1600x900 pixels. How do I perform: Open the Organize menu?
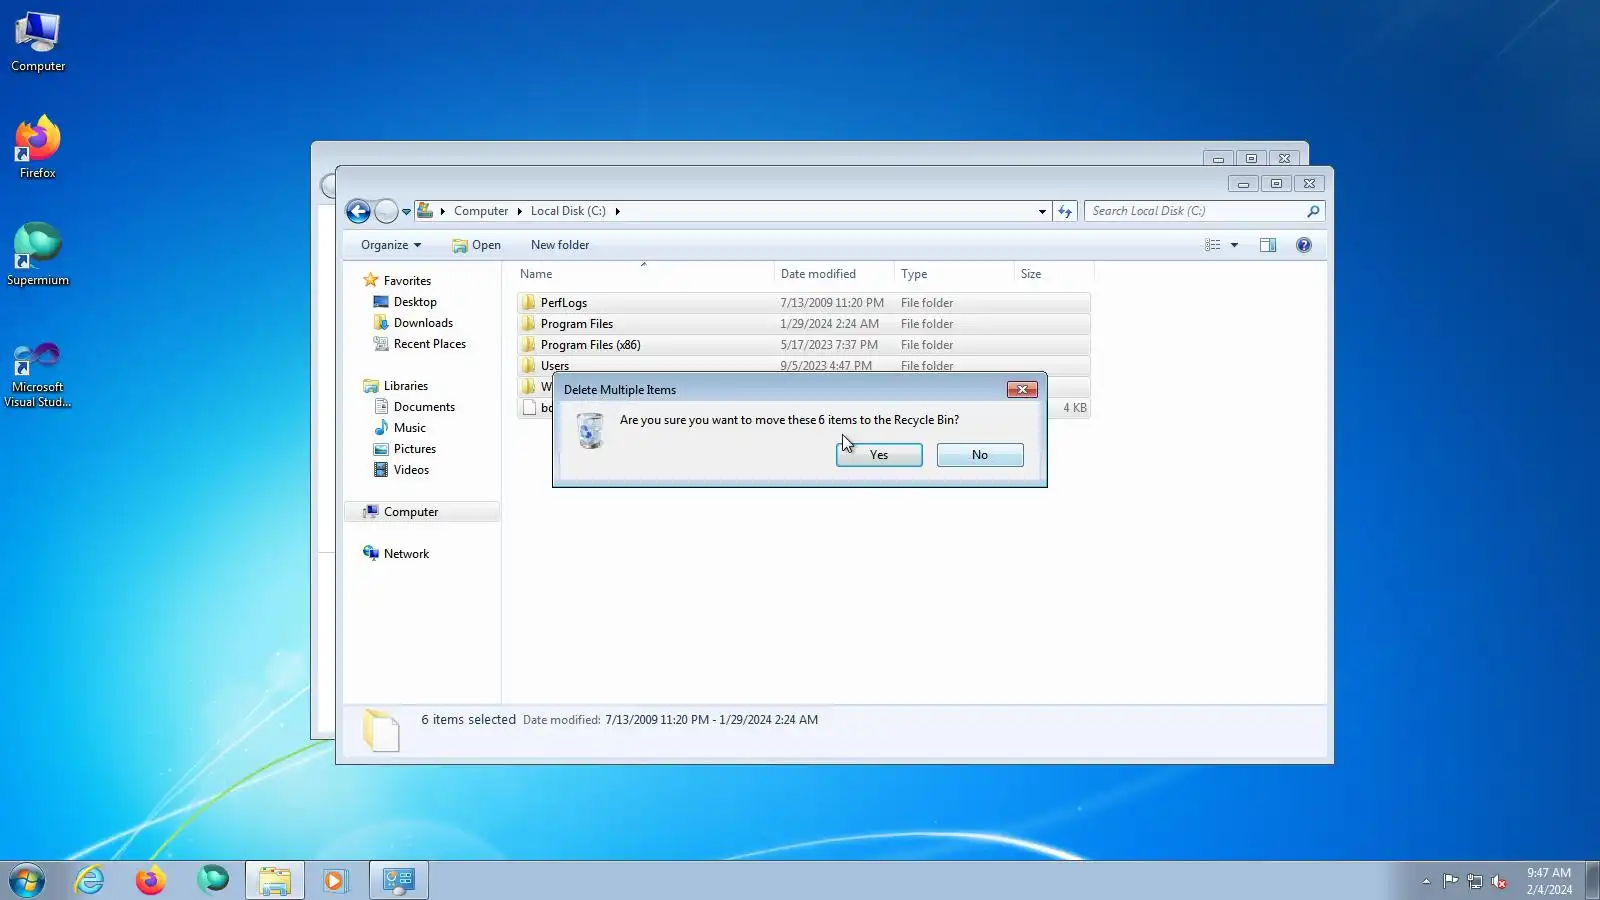(391, 245)
